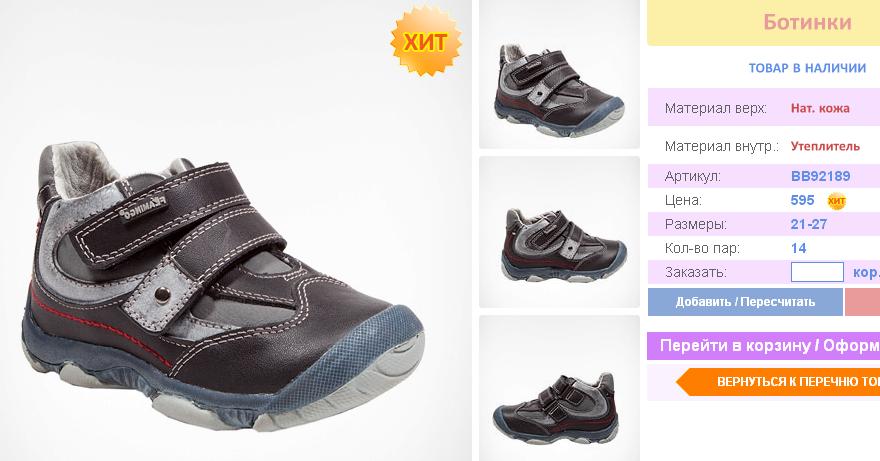Click the Ботинки category heading
Viewport: 880px width, 461px height.
click(x=807, y=22)
